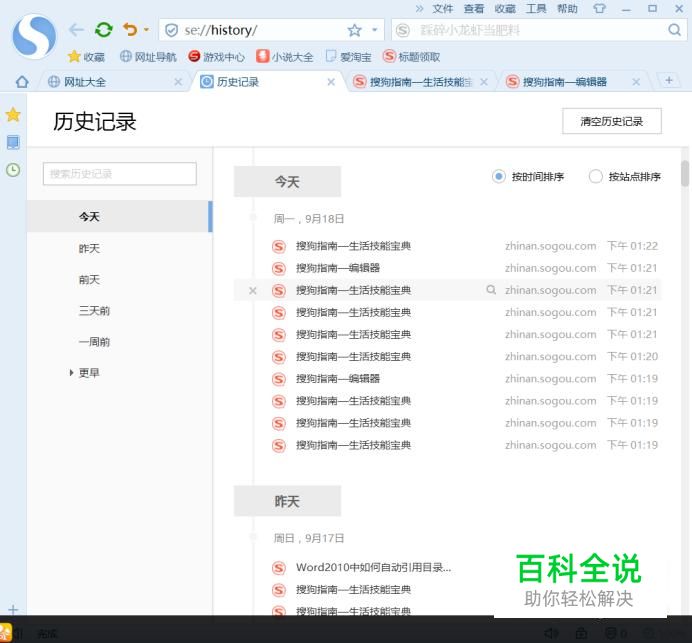Open the 帮助 menu
The height and width of the screenshot is (643, 692).
(567, 9)
